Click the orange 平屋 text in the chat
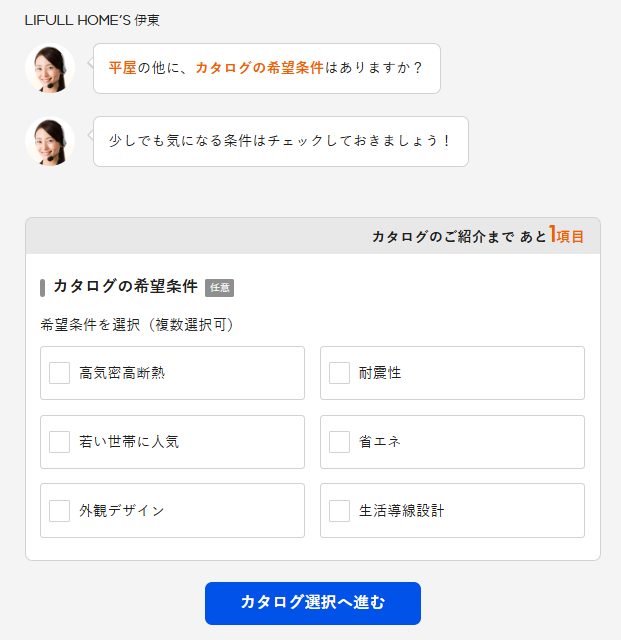 pos(122,68)
